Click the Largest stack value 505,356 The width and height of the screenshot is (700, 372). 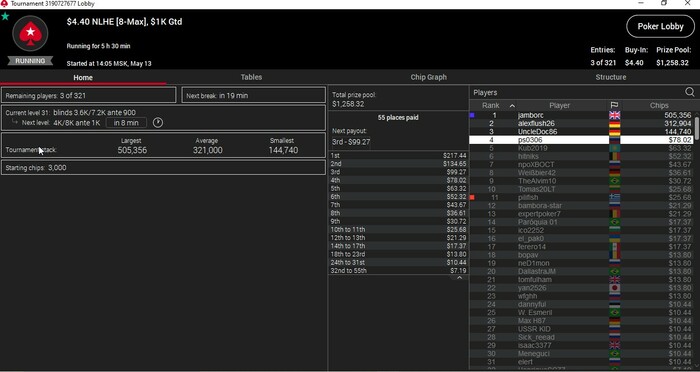132,150
